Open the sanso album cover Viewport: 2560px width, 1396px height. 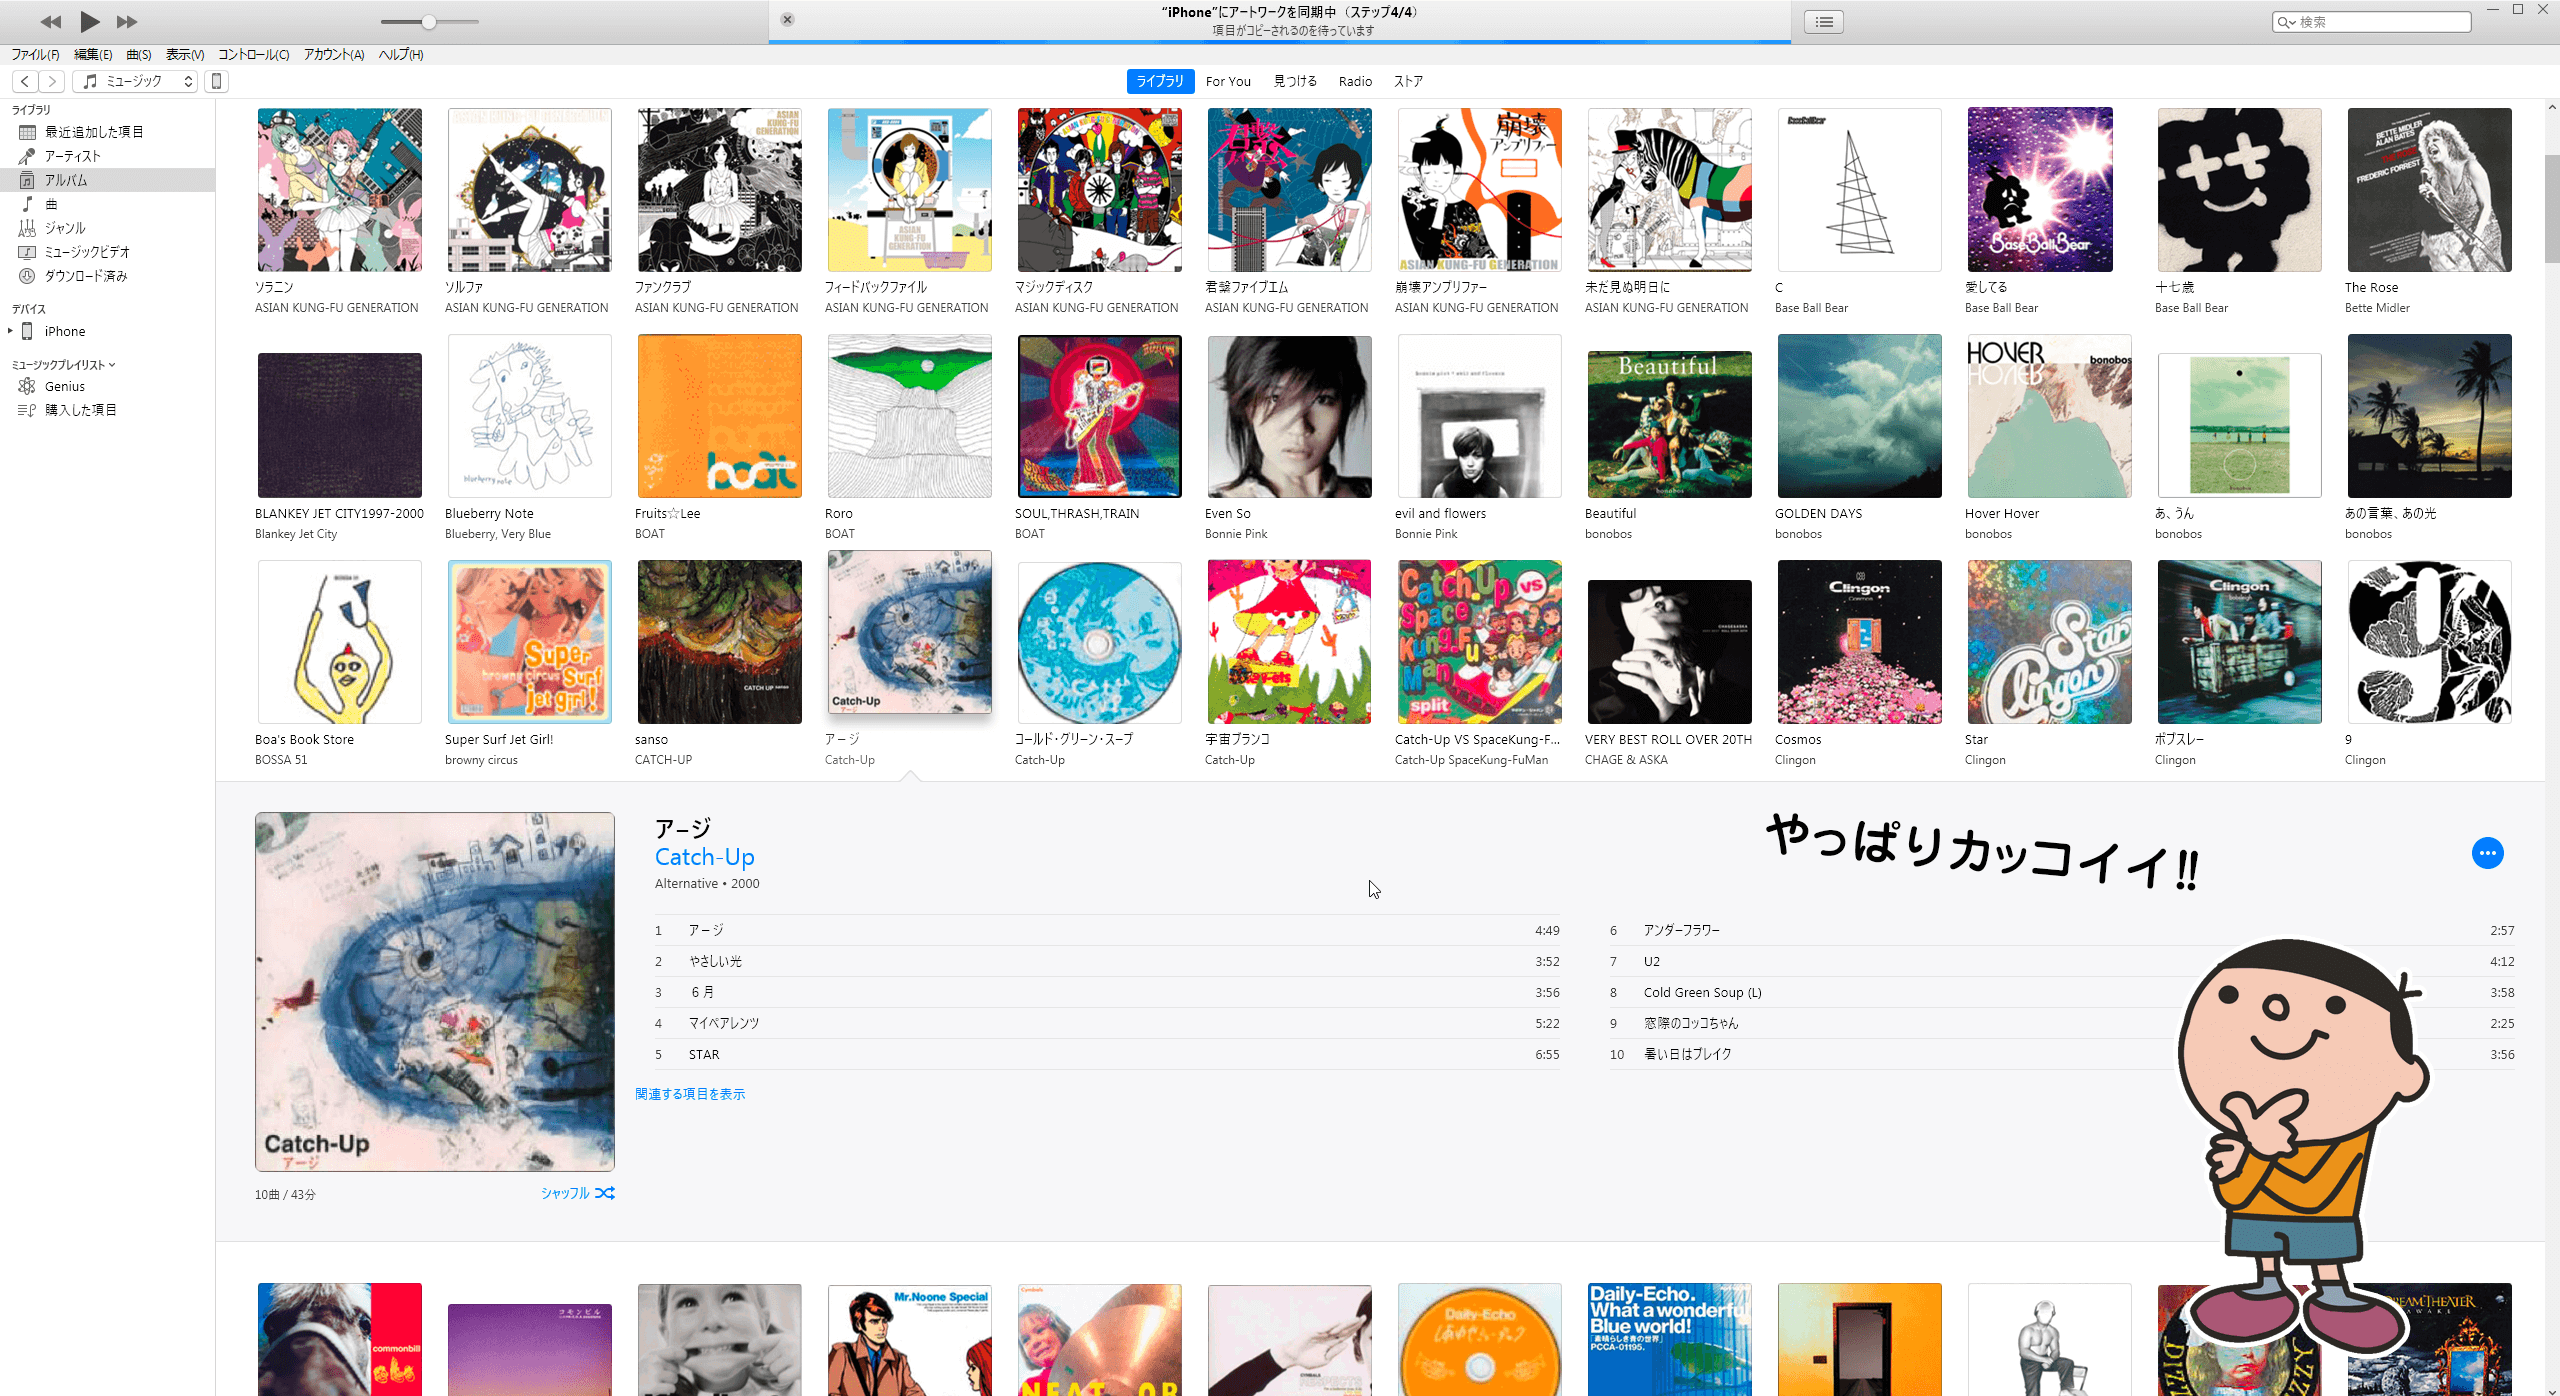[x=720, y=642]
